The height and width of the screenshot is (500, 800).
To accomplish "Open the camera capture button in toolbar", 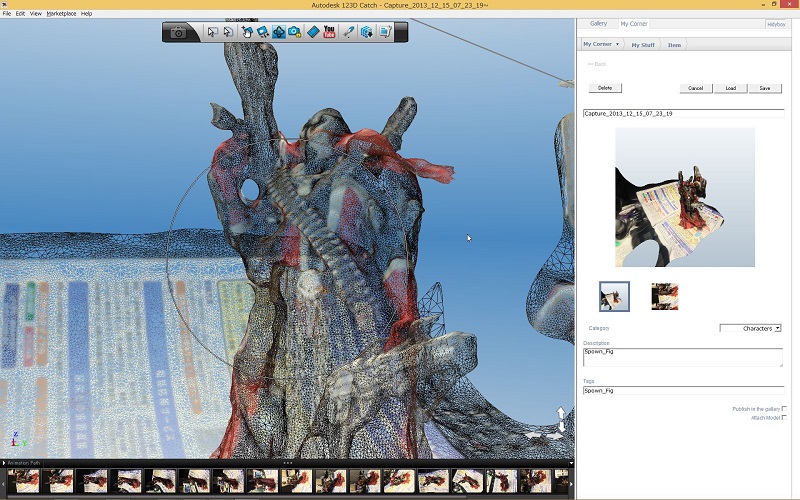I will pos(178,32).
